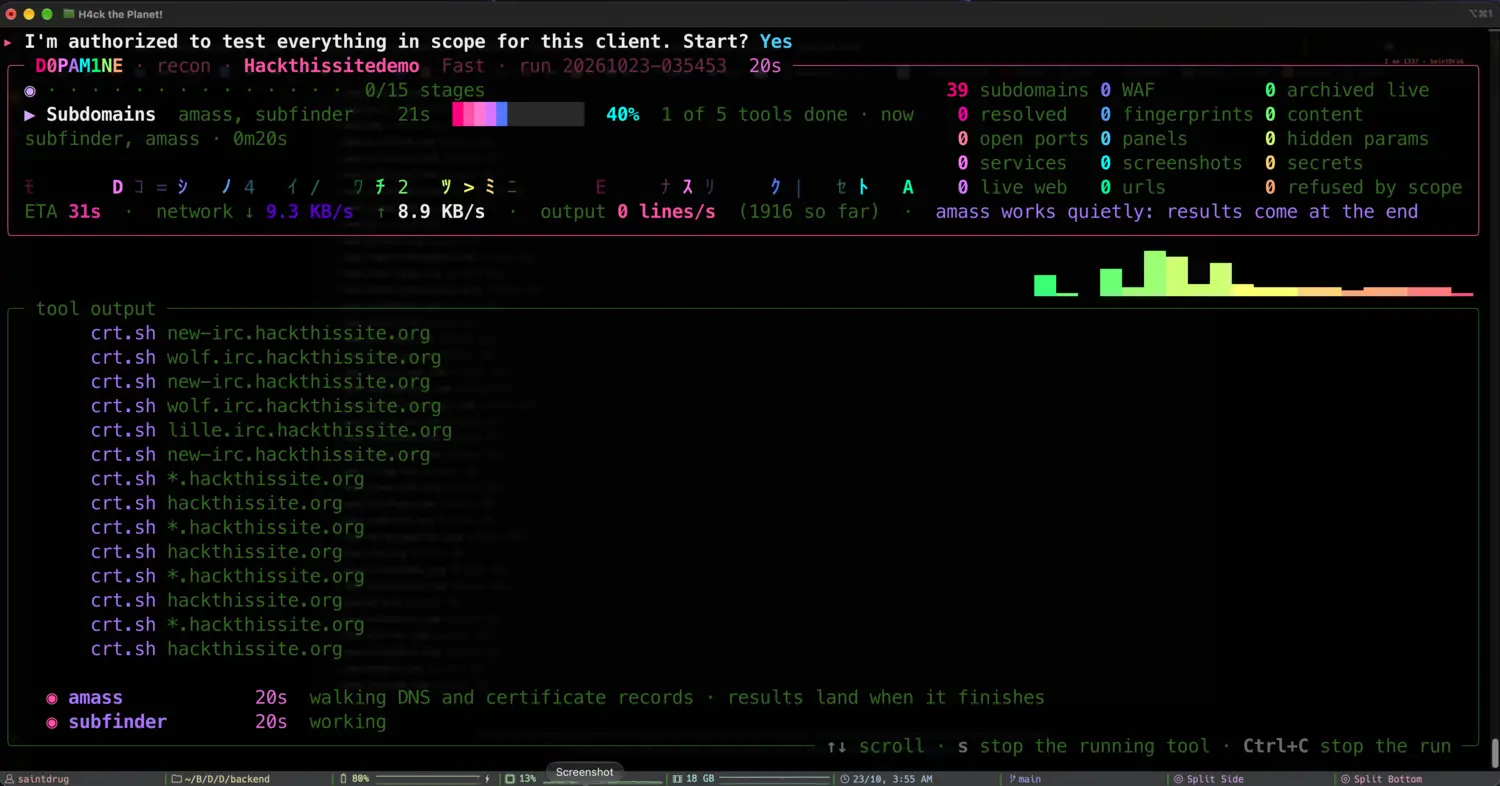
Task: Click the 'lille.irc.hackthissite.org' output line
Action: pos(309,430)
